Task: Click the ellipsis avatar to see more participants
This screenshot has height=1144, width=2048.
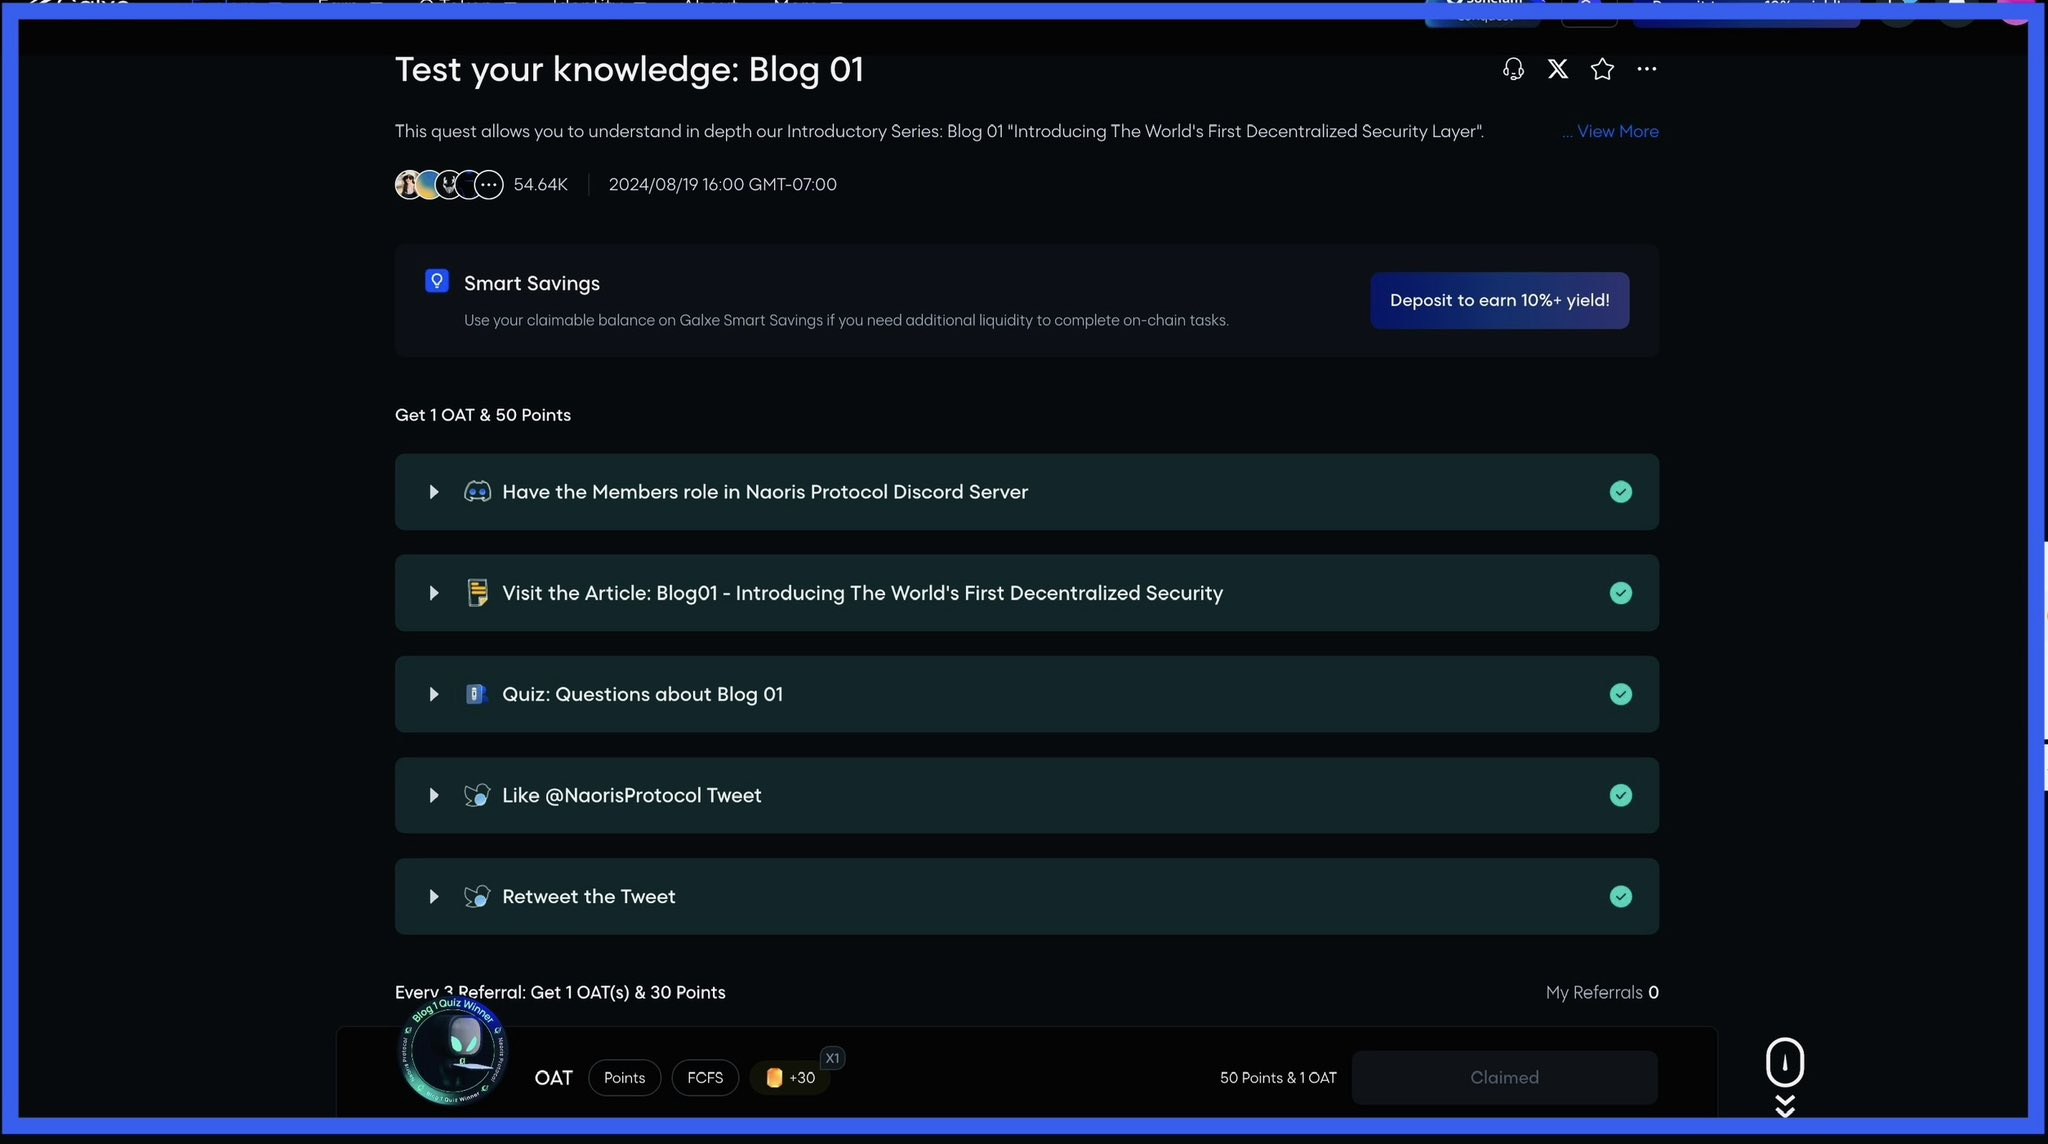Action: pyautogui.click(x=489, y=185)
